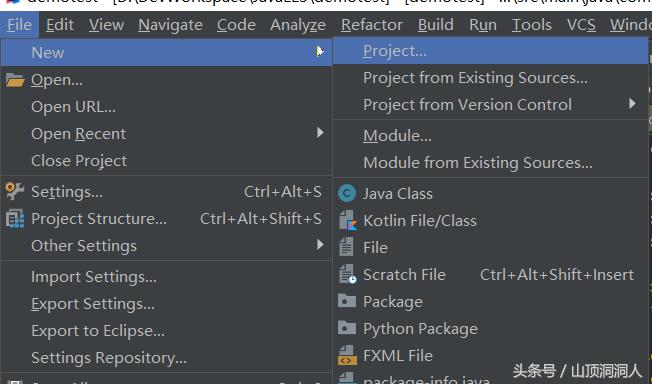The height and width of the screenshot is (384, 652).
Task: Open the Analyze menu
Action: click(298, 25)
